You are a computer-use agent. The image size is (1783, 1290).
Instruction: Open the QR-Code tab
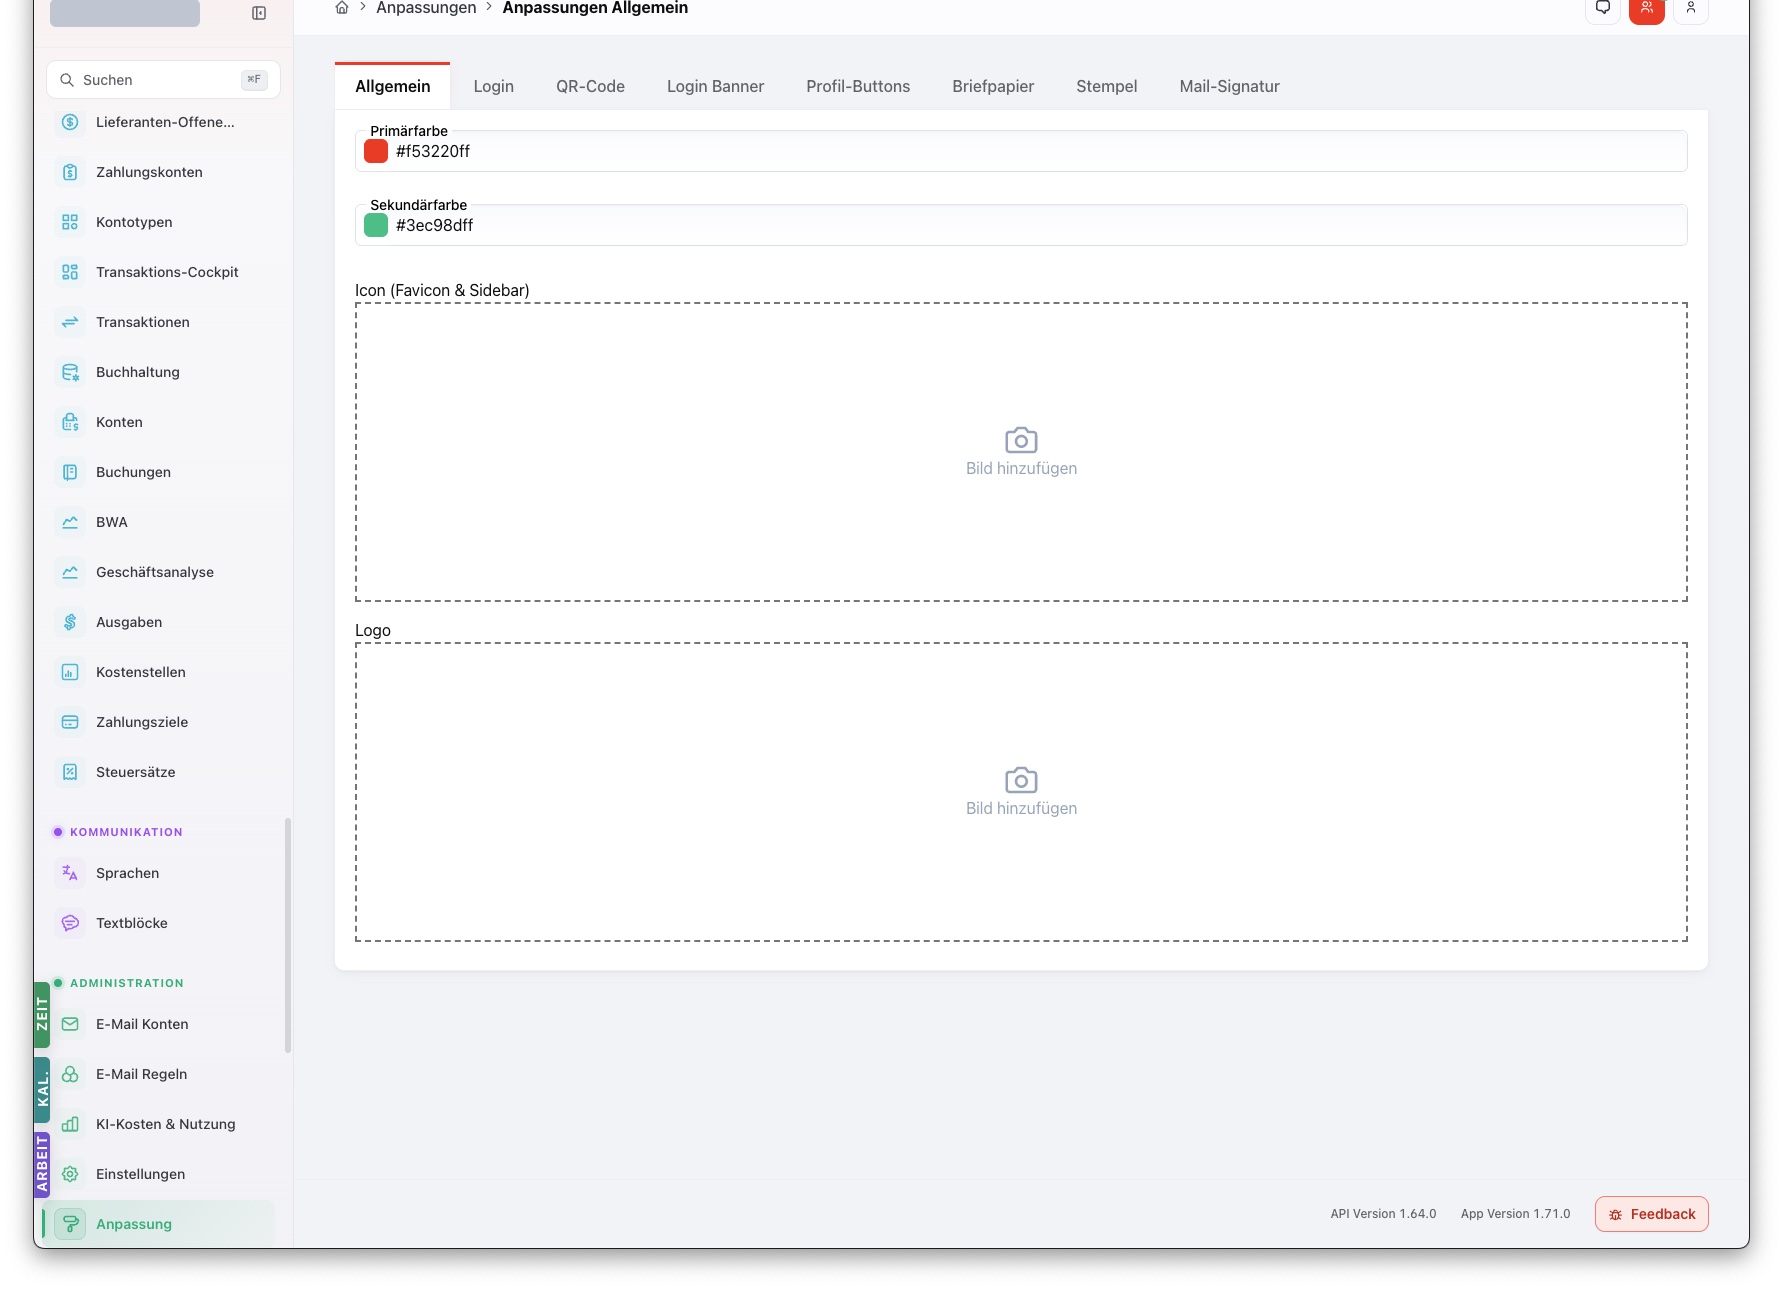pyautogui.click(x=590, y=86)
